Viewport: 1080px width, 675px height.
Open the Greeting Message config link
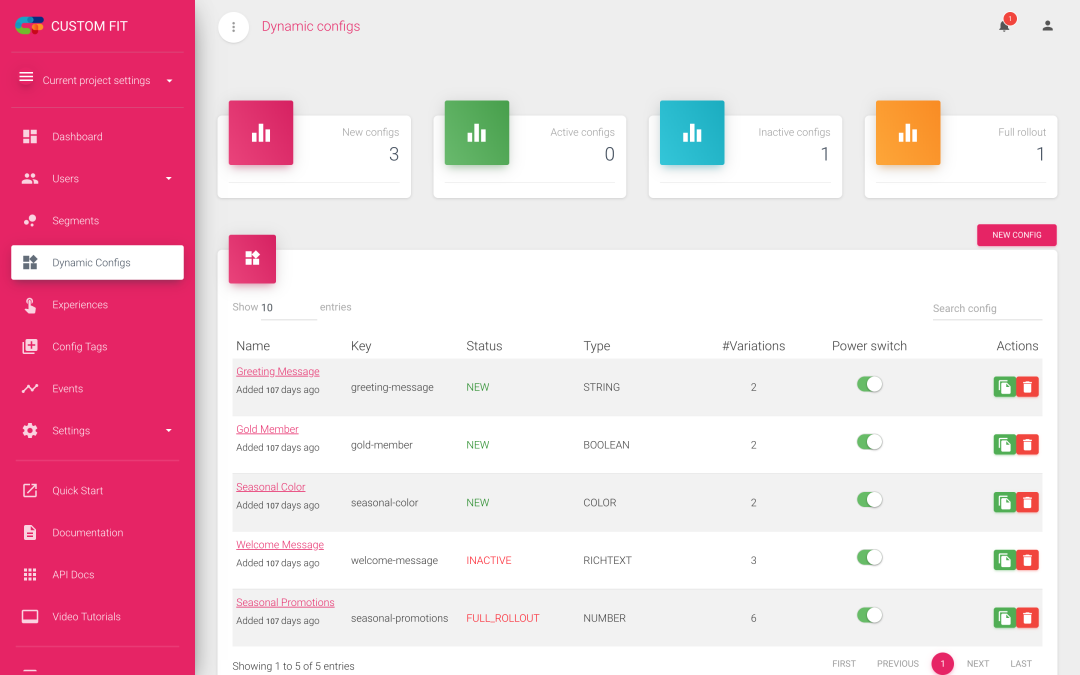pos(278,371)
